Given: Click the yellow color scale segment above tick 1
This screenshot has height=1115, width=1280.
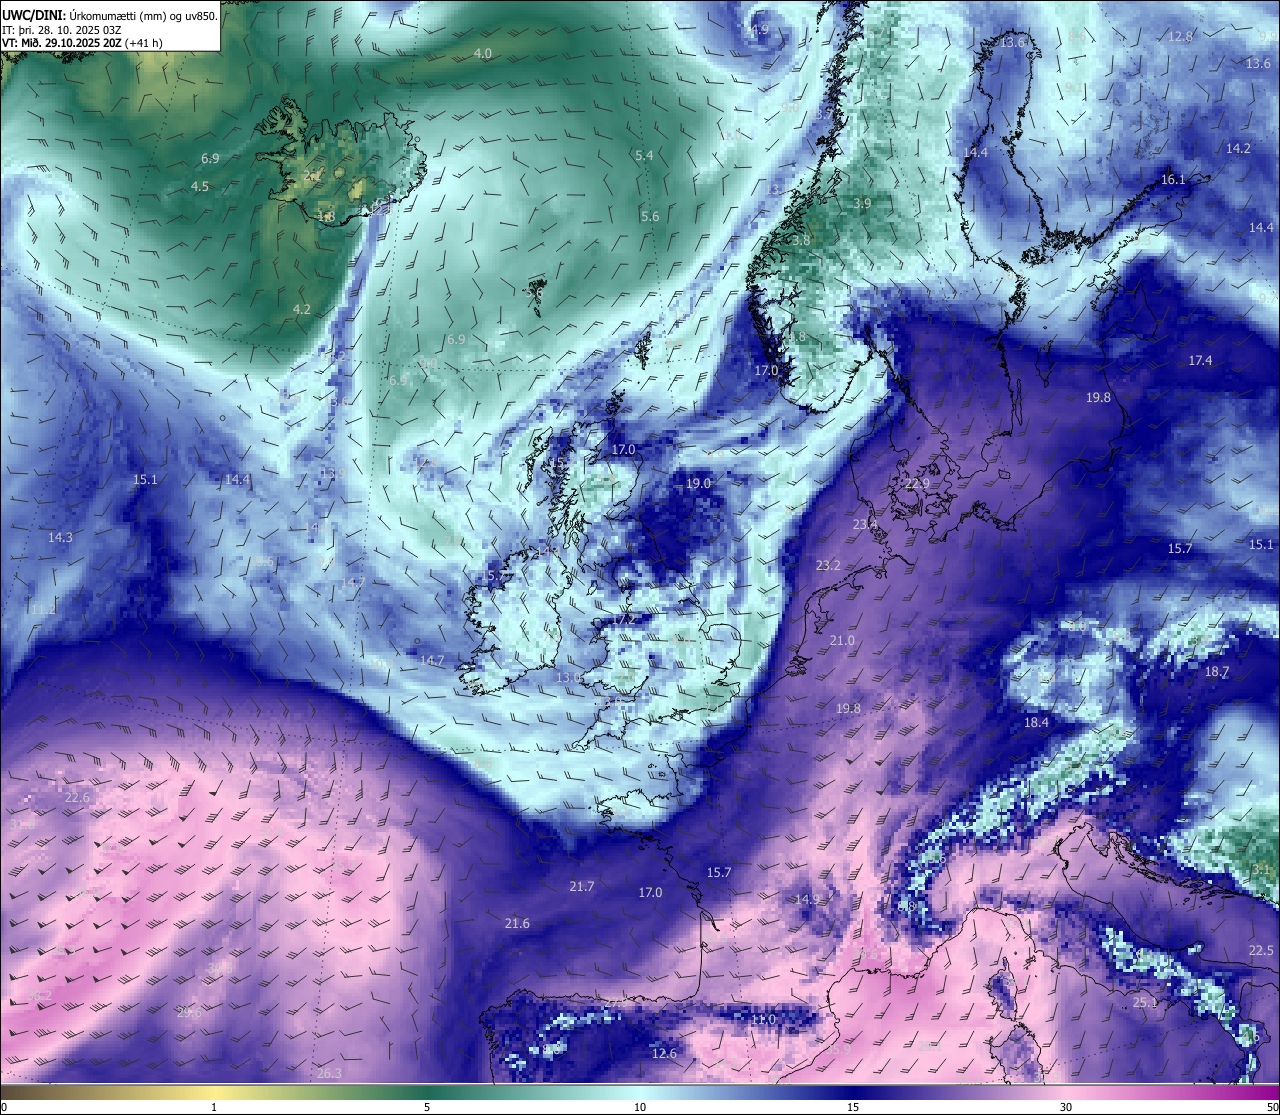Looking at the screenshot, I should (x=214, y=1092).
